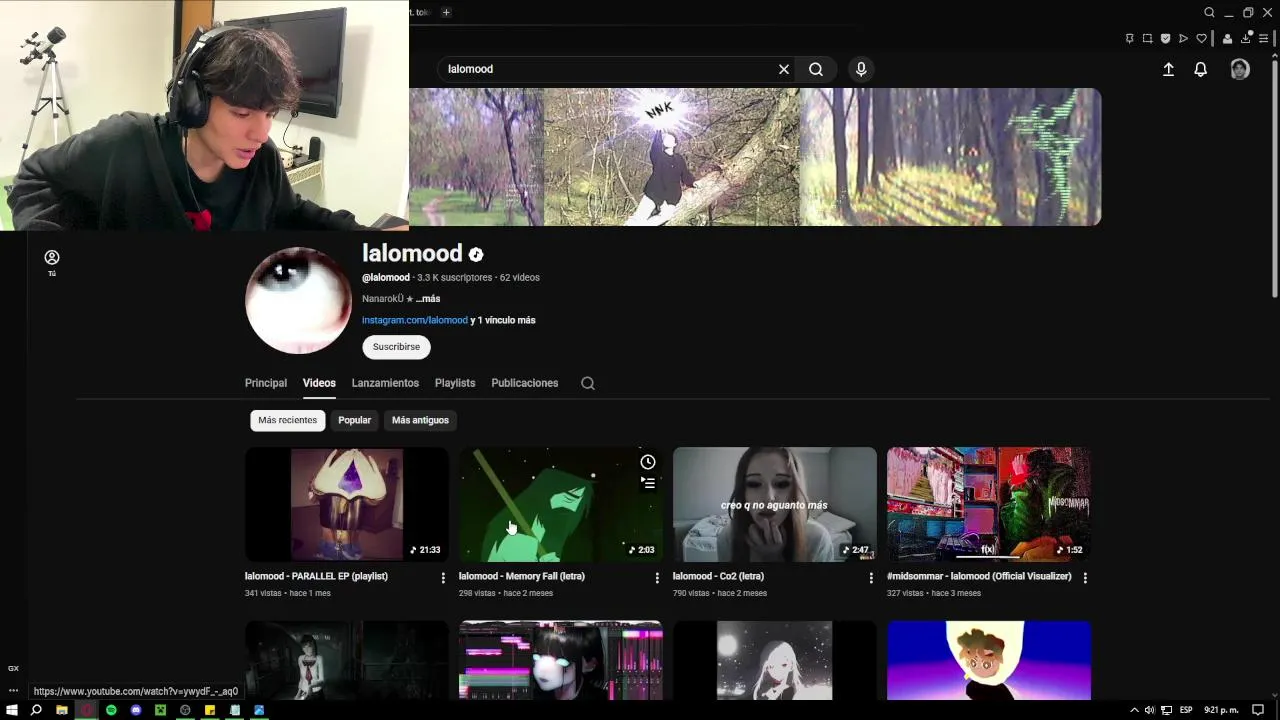Expand channel description with '...más'

(428, 299)
